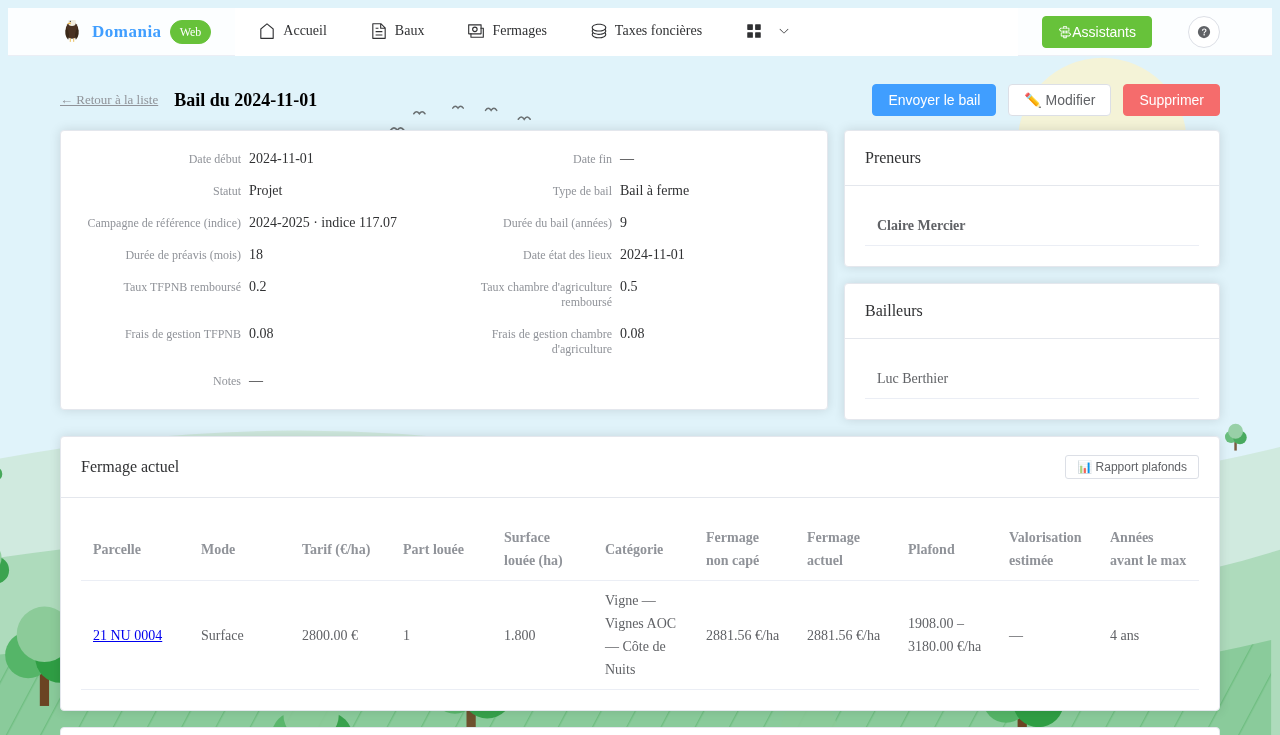Viewport: 1280px width, 735px height.
Task: Open the Taxes foncières menu item
Action: tap(647, 31)
